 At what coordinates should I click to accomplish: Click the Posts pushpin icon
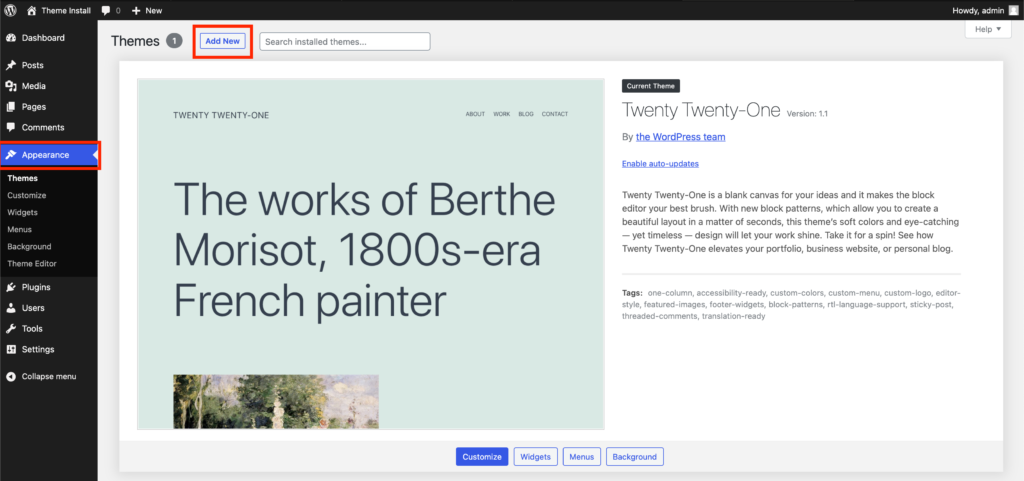(x=11, y=65)
